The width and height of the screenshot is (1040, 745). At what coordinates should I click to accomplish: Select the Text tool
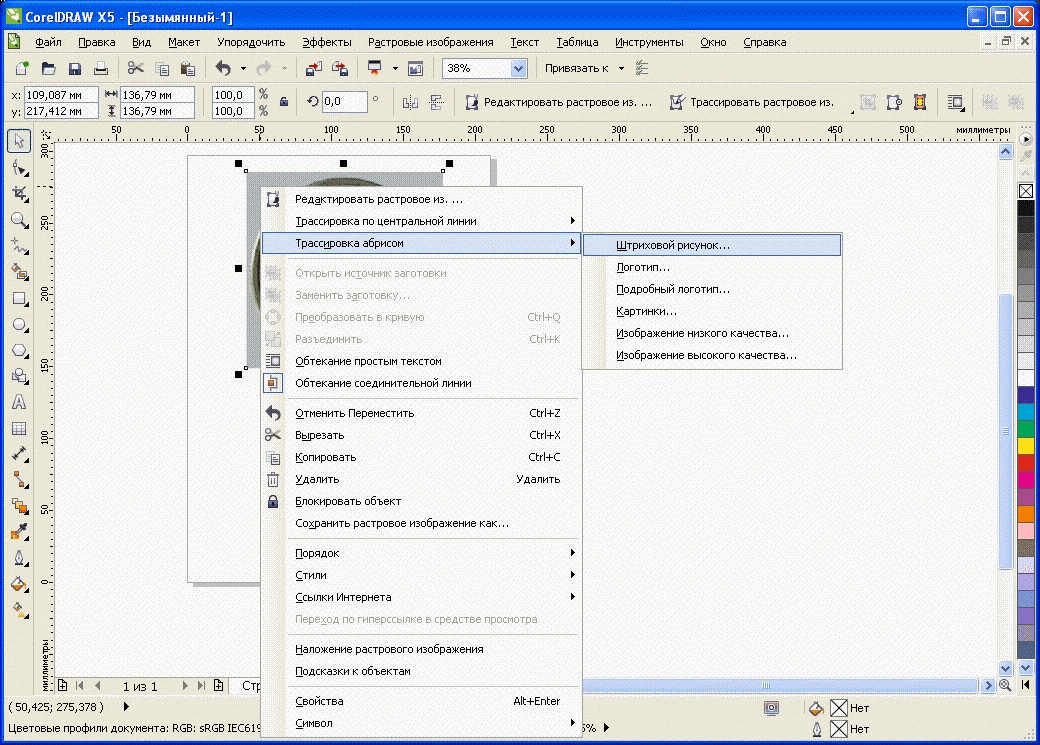tap(19, 402)
